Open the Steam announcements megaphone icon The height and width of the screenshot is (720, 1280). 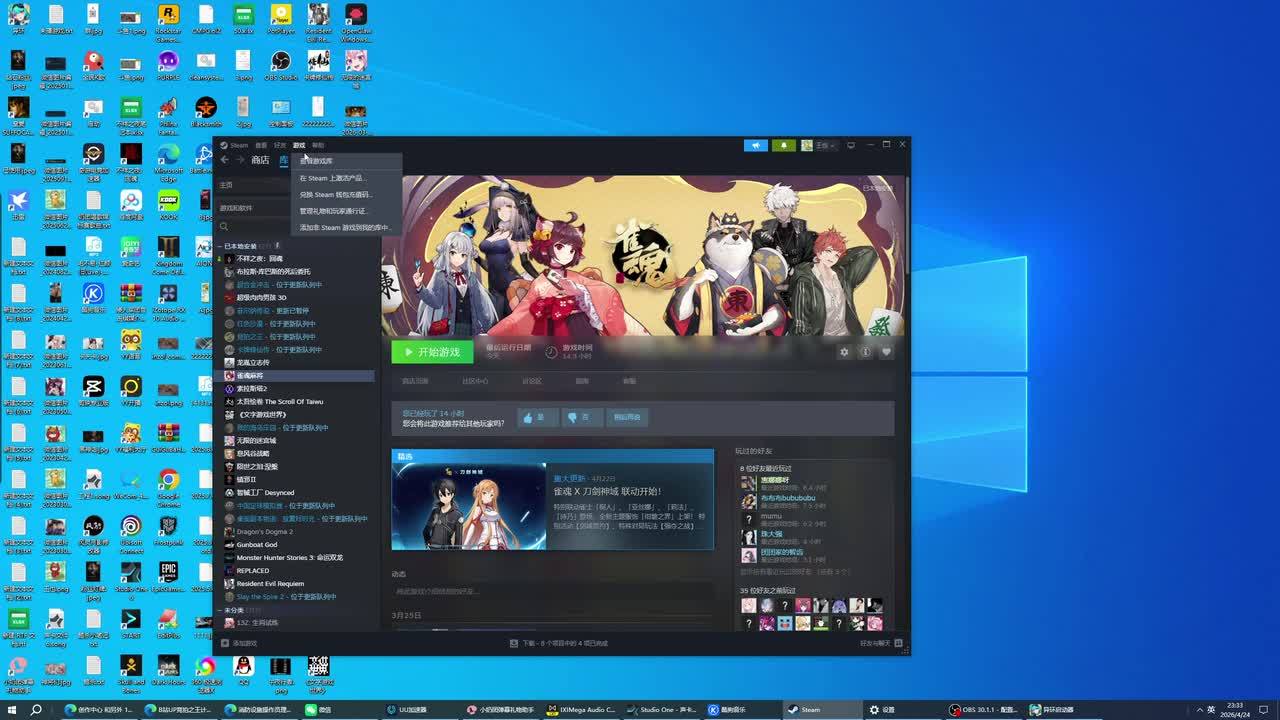(x=756, y=145)
